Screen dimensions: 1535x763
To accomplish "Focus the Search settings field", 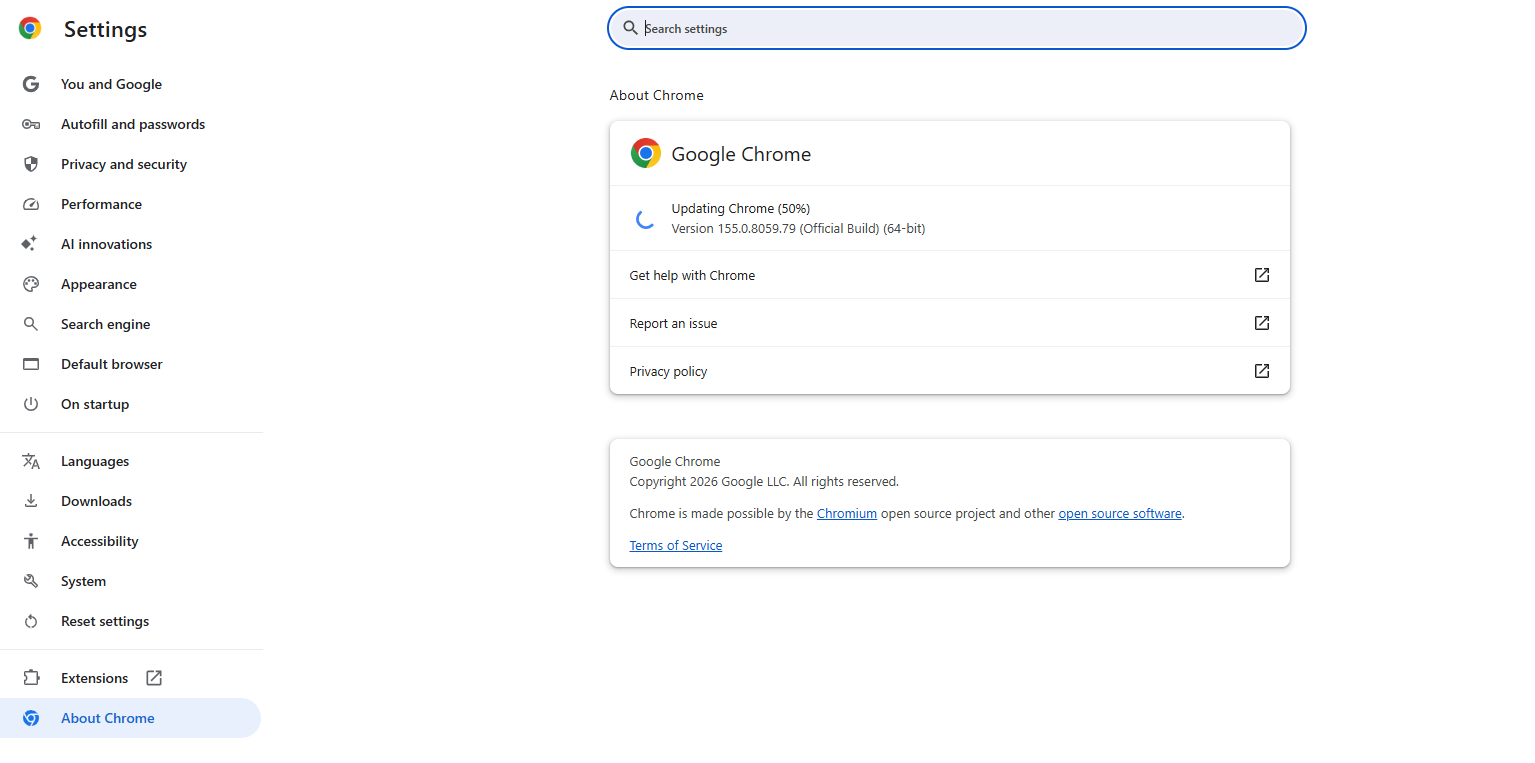I will [x=957, y=28].
